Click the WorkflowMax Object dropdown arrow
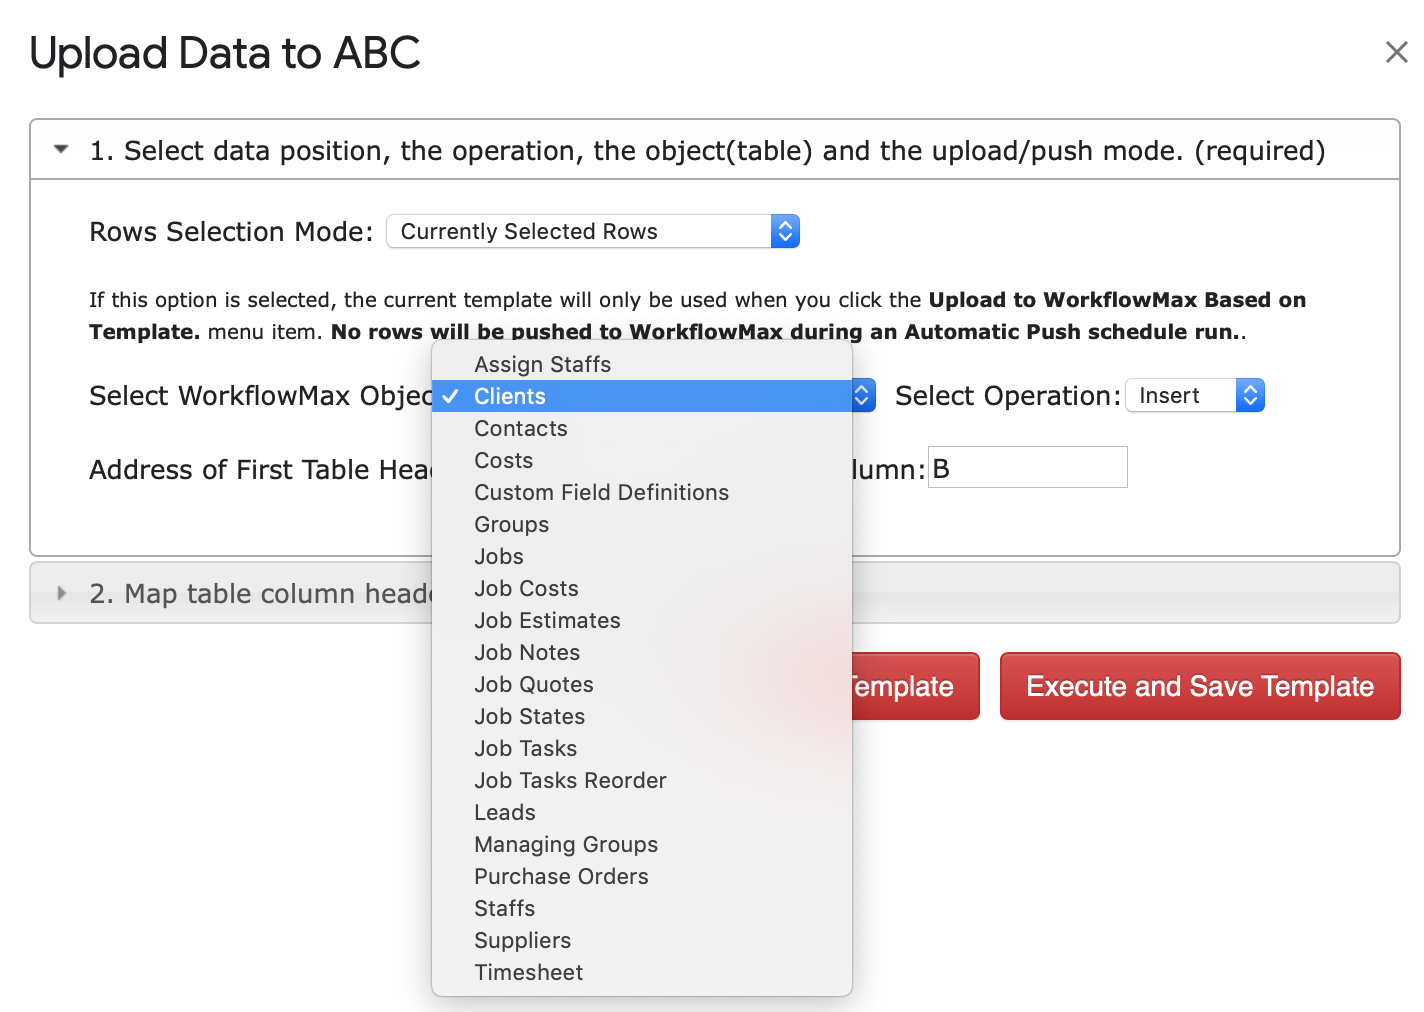Image resolution: width=1424 pixels, height=1012 pixels. tap(863, 395)
